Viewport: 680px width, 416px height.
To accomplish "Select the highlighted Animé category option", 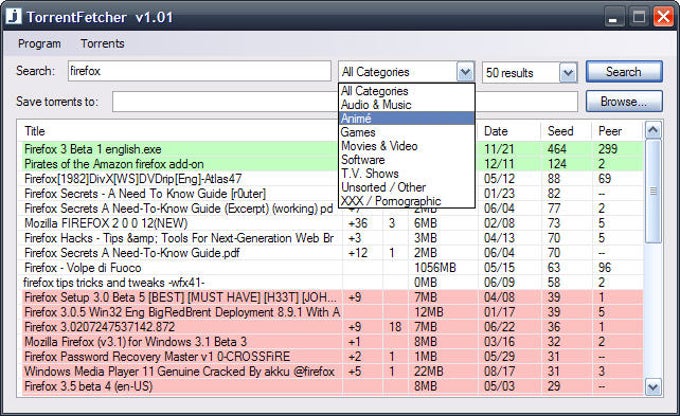I will pos(406,118).
